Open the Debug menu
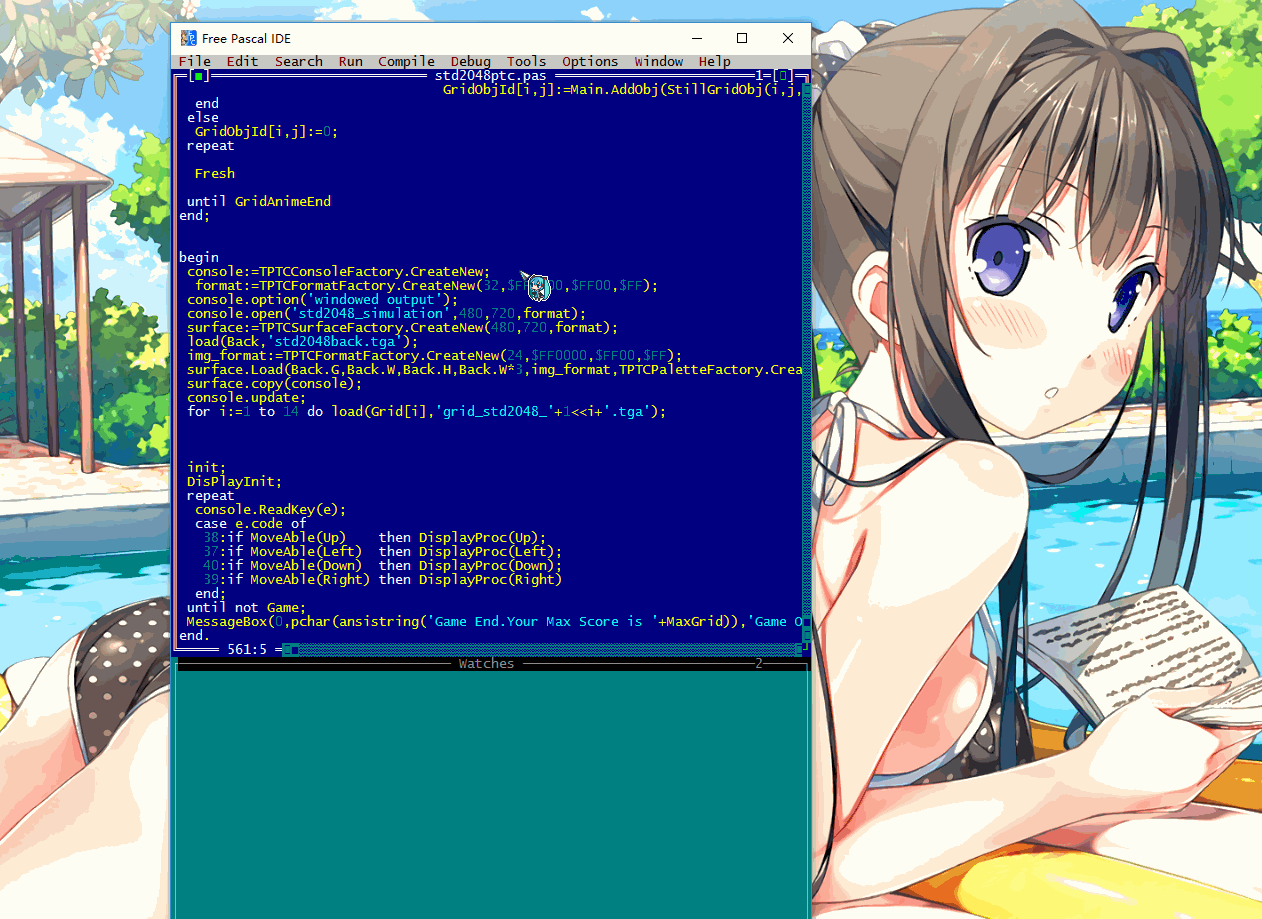 coord(470,61)
